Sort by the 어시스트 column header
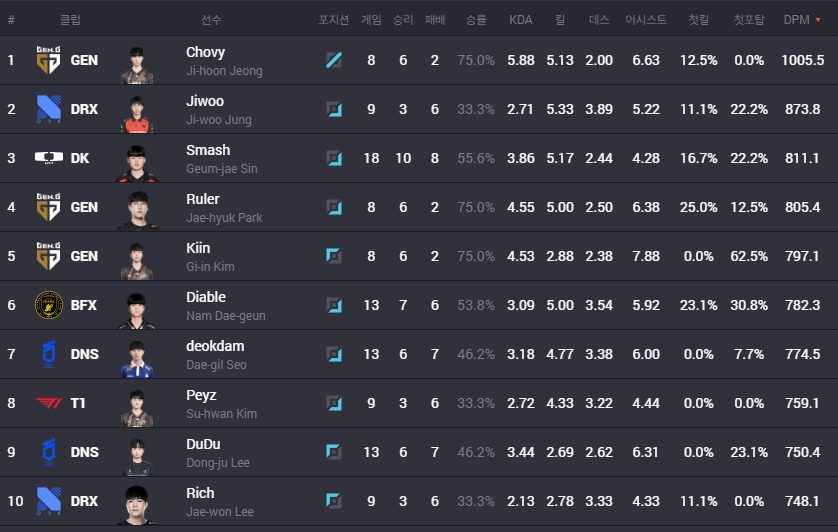 [646, 19]
